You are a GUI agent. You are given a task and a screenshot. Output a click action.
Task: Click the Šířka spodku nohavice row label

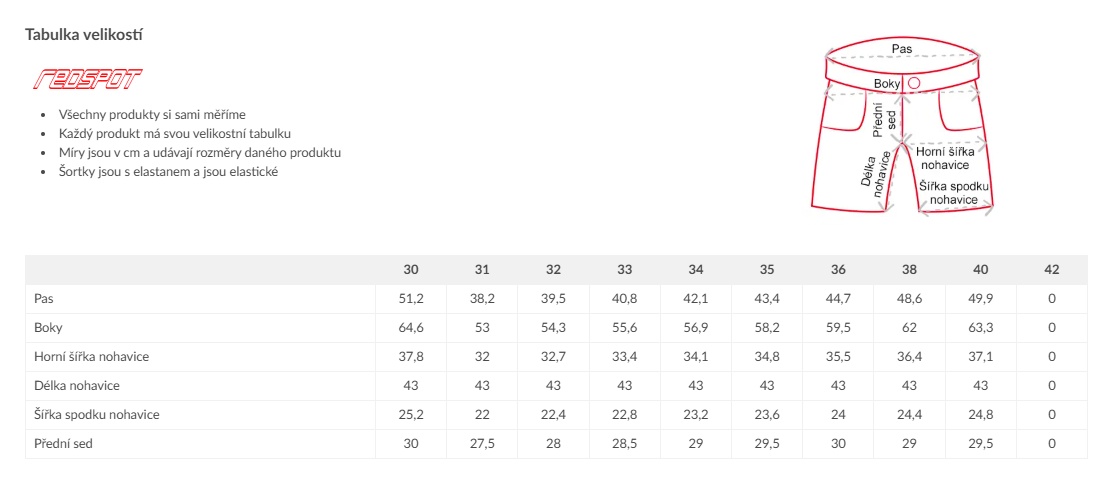point(96,415)
